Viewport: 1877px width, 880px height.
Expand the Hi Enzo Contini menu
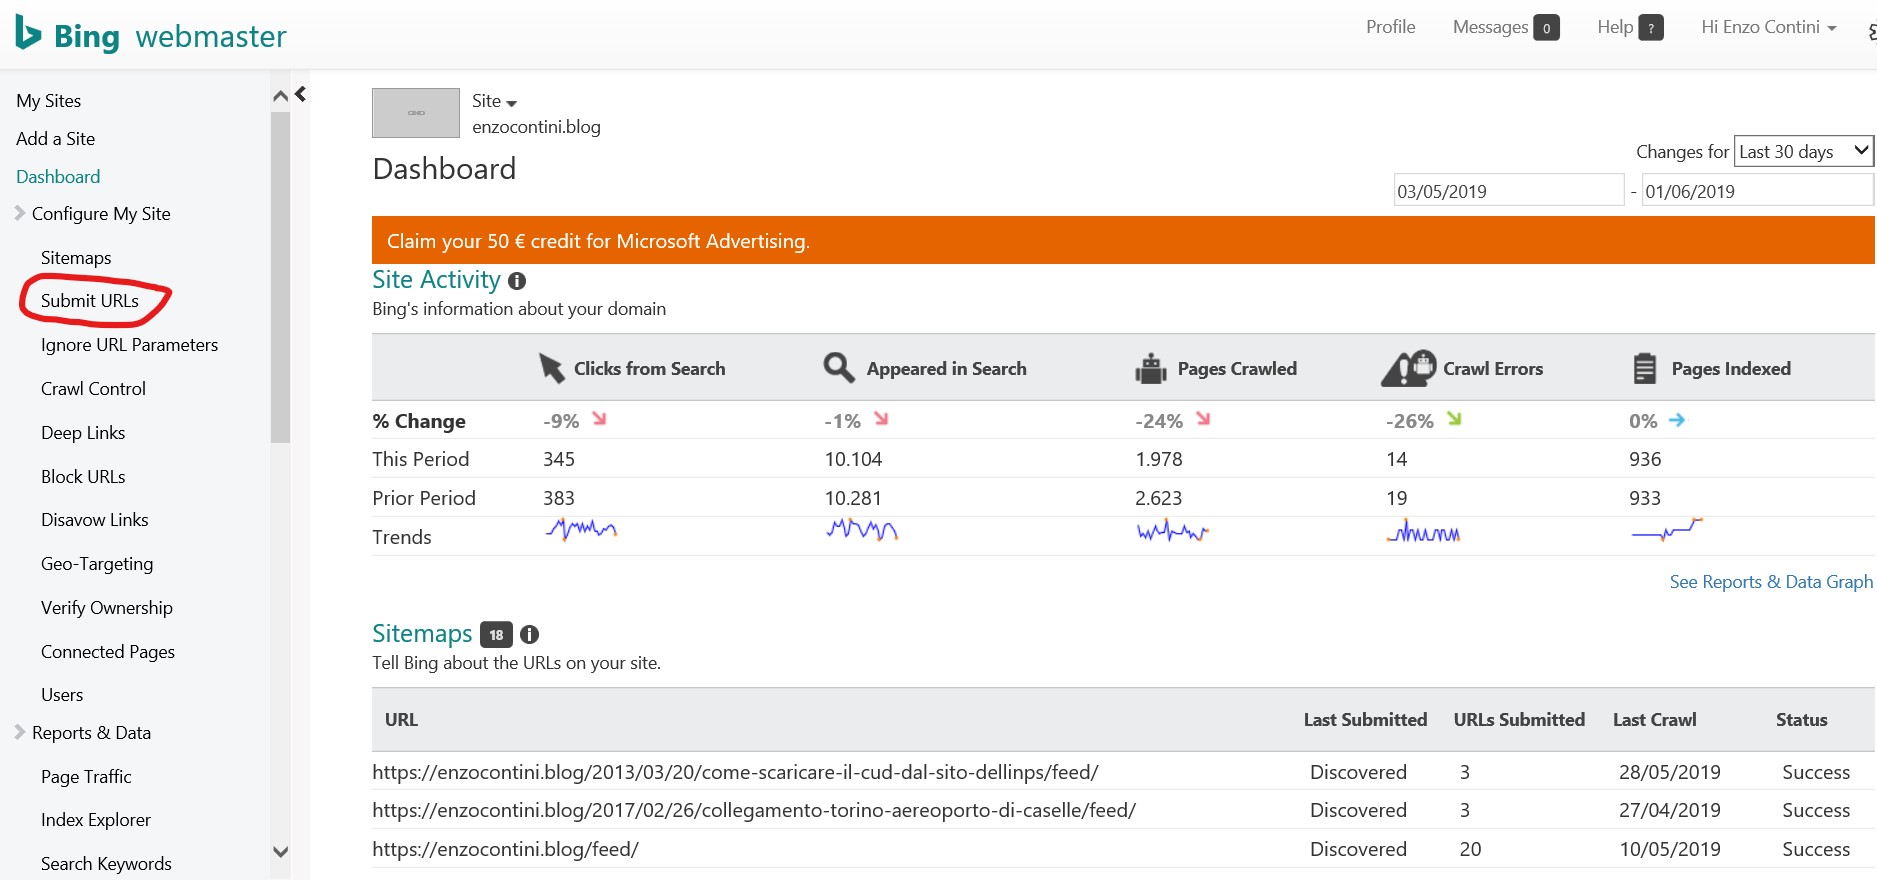1768,27
